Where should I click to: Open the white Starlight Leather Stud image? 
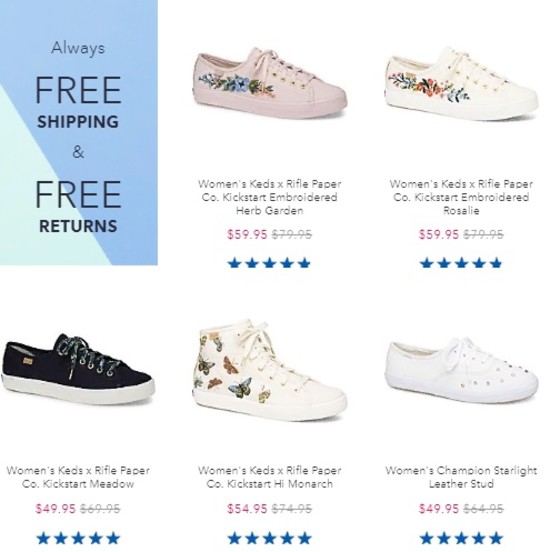pos(461,370)
